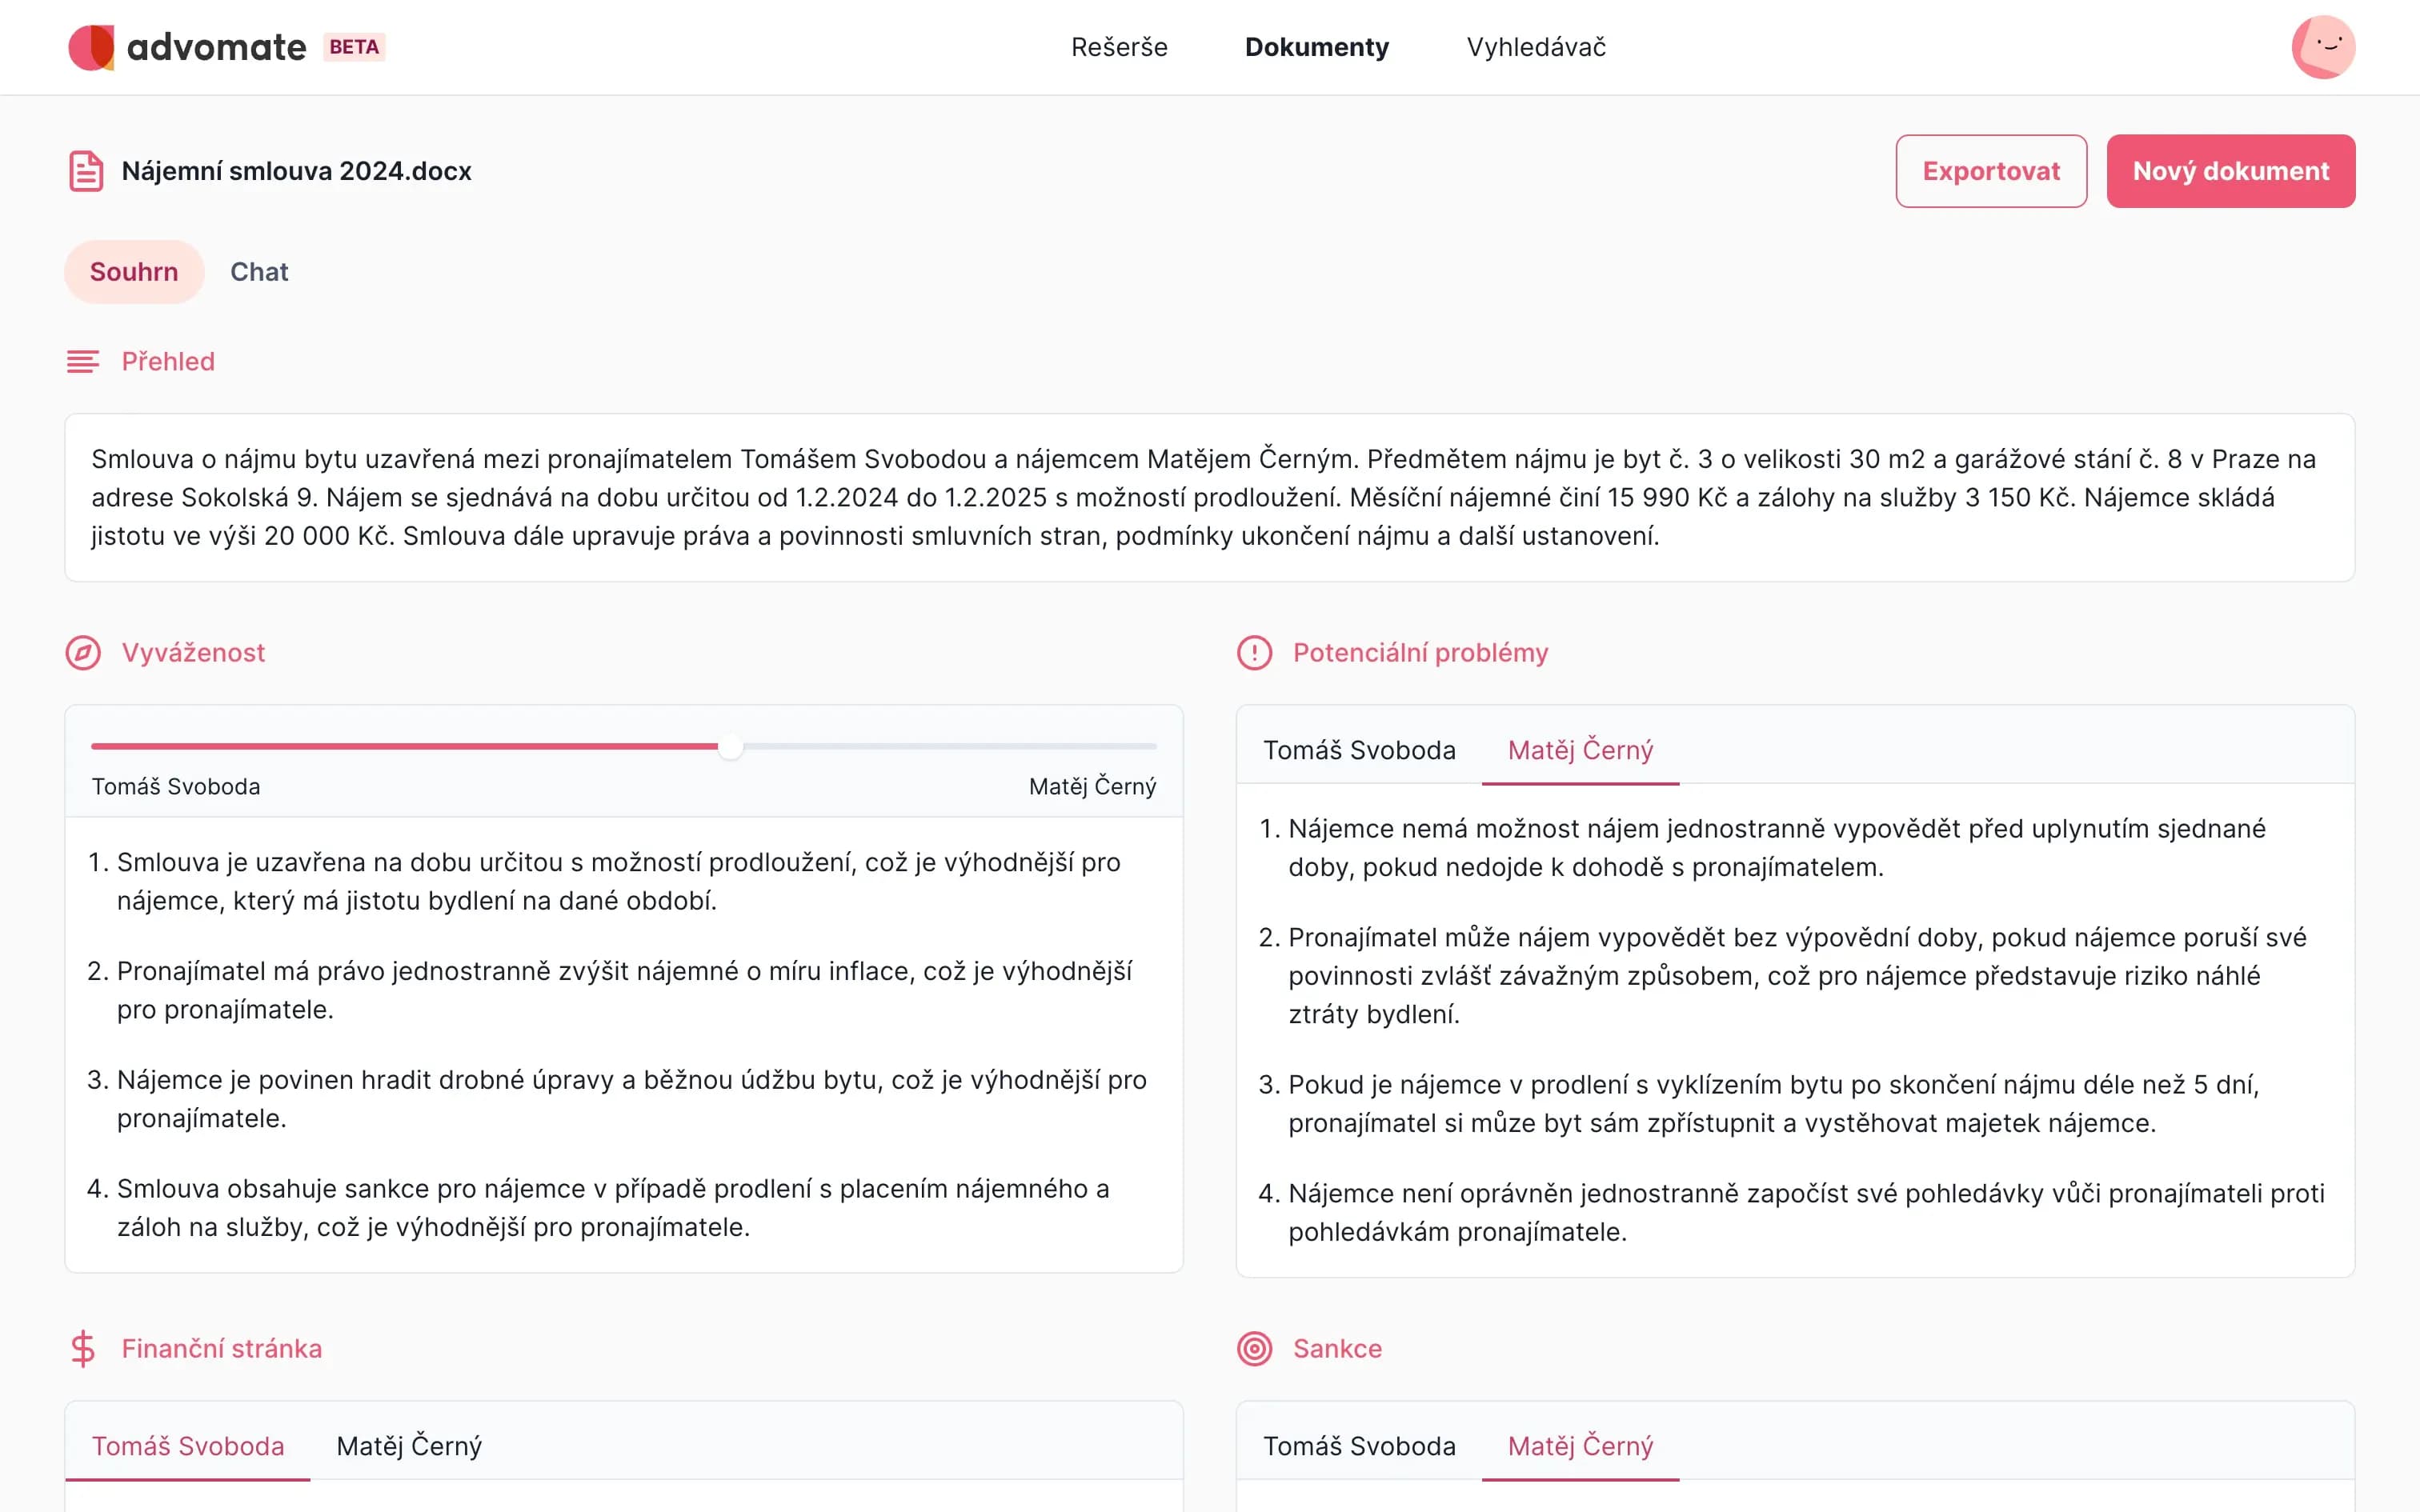Open Dokumenty in top navigation

pyautogui.click(x=1316, y=47)
